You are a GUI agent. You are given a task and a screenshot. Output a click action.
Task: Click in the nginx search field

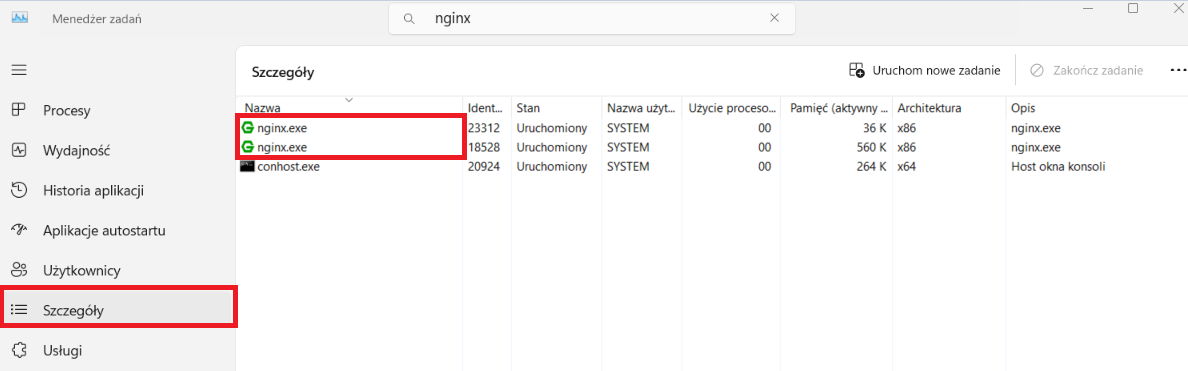(x=591, y=18)
